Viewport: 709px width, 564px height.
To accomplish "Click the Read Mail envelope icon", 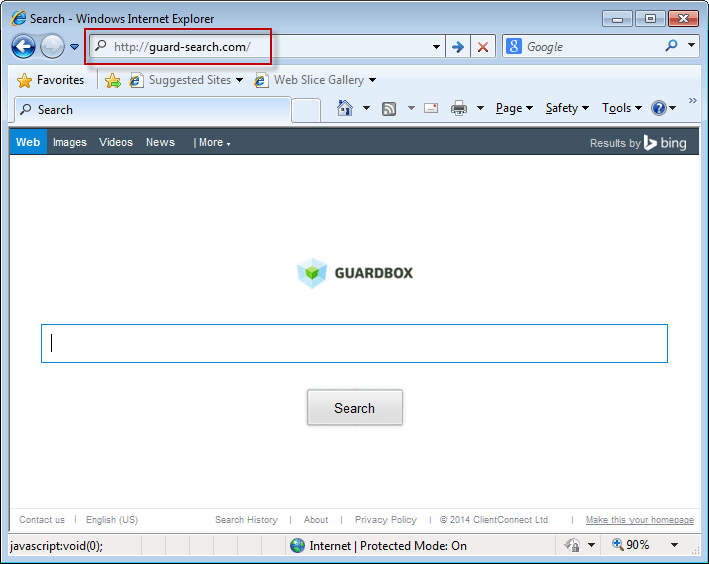I will (431, 108).
